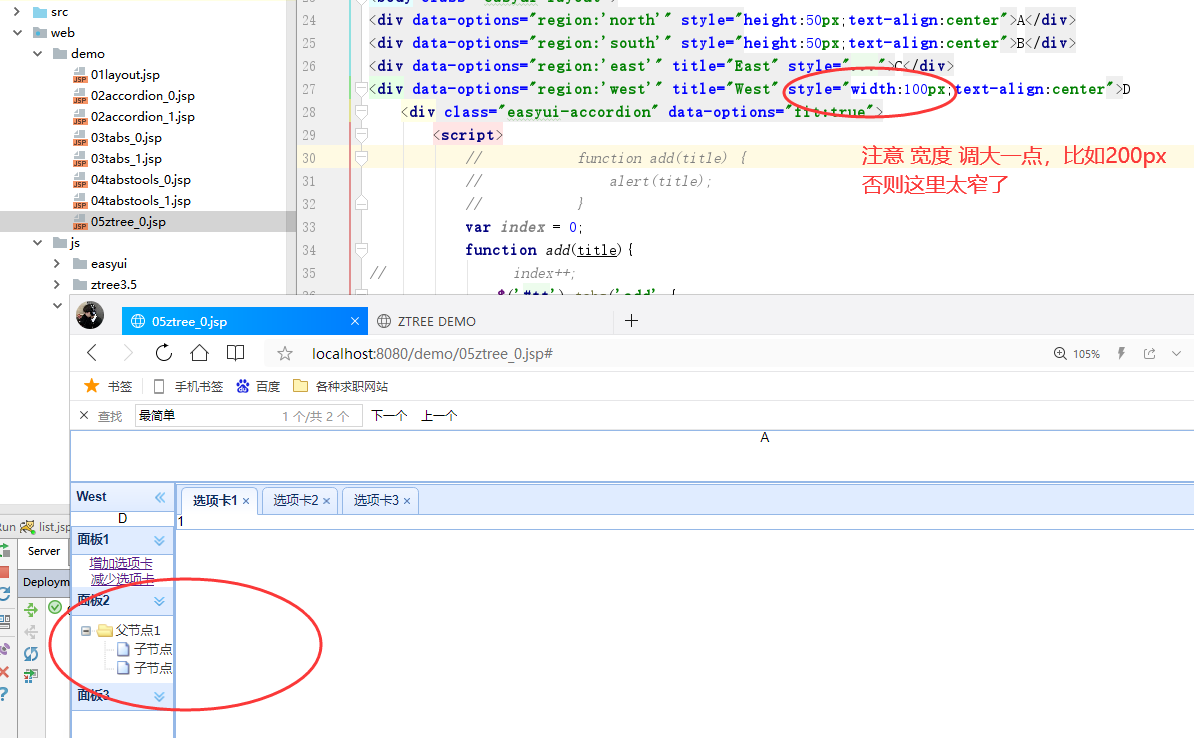Screen dimensions: 1194x738
Task: Select the Server tab in run panel
Action: point(43,551)
